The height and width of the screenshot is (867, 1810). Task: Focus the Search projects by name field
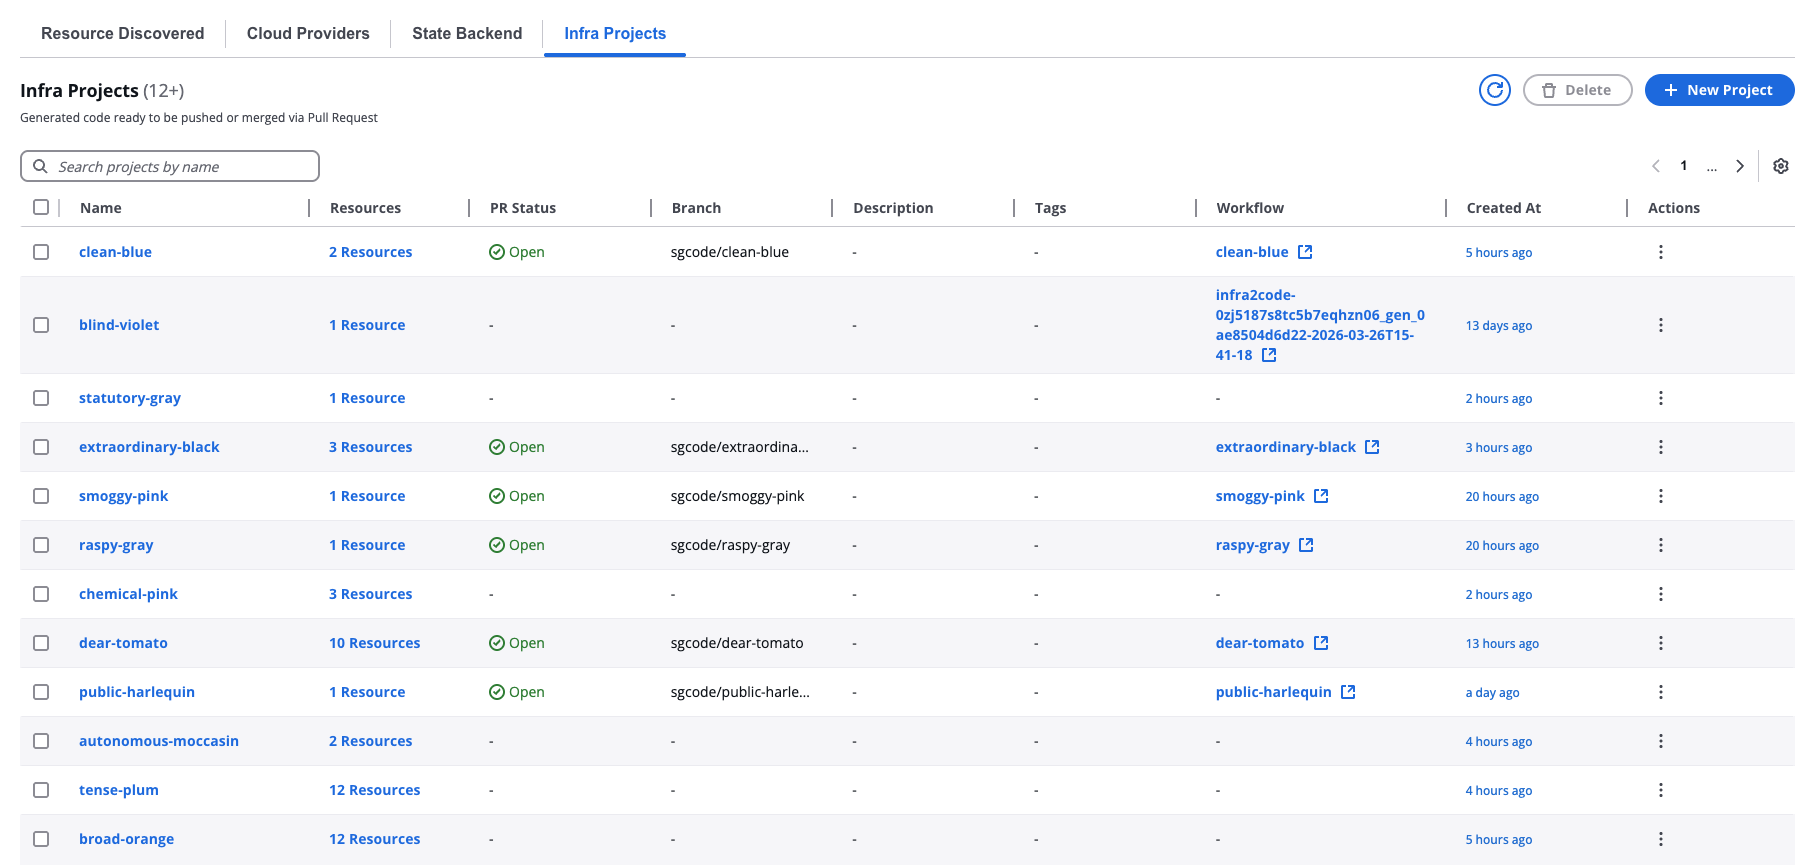click(170, 166)
